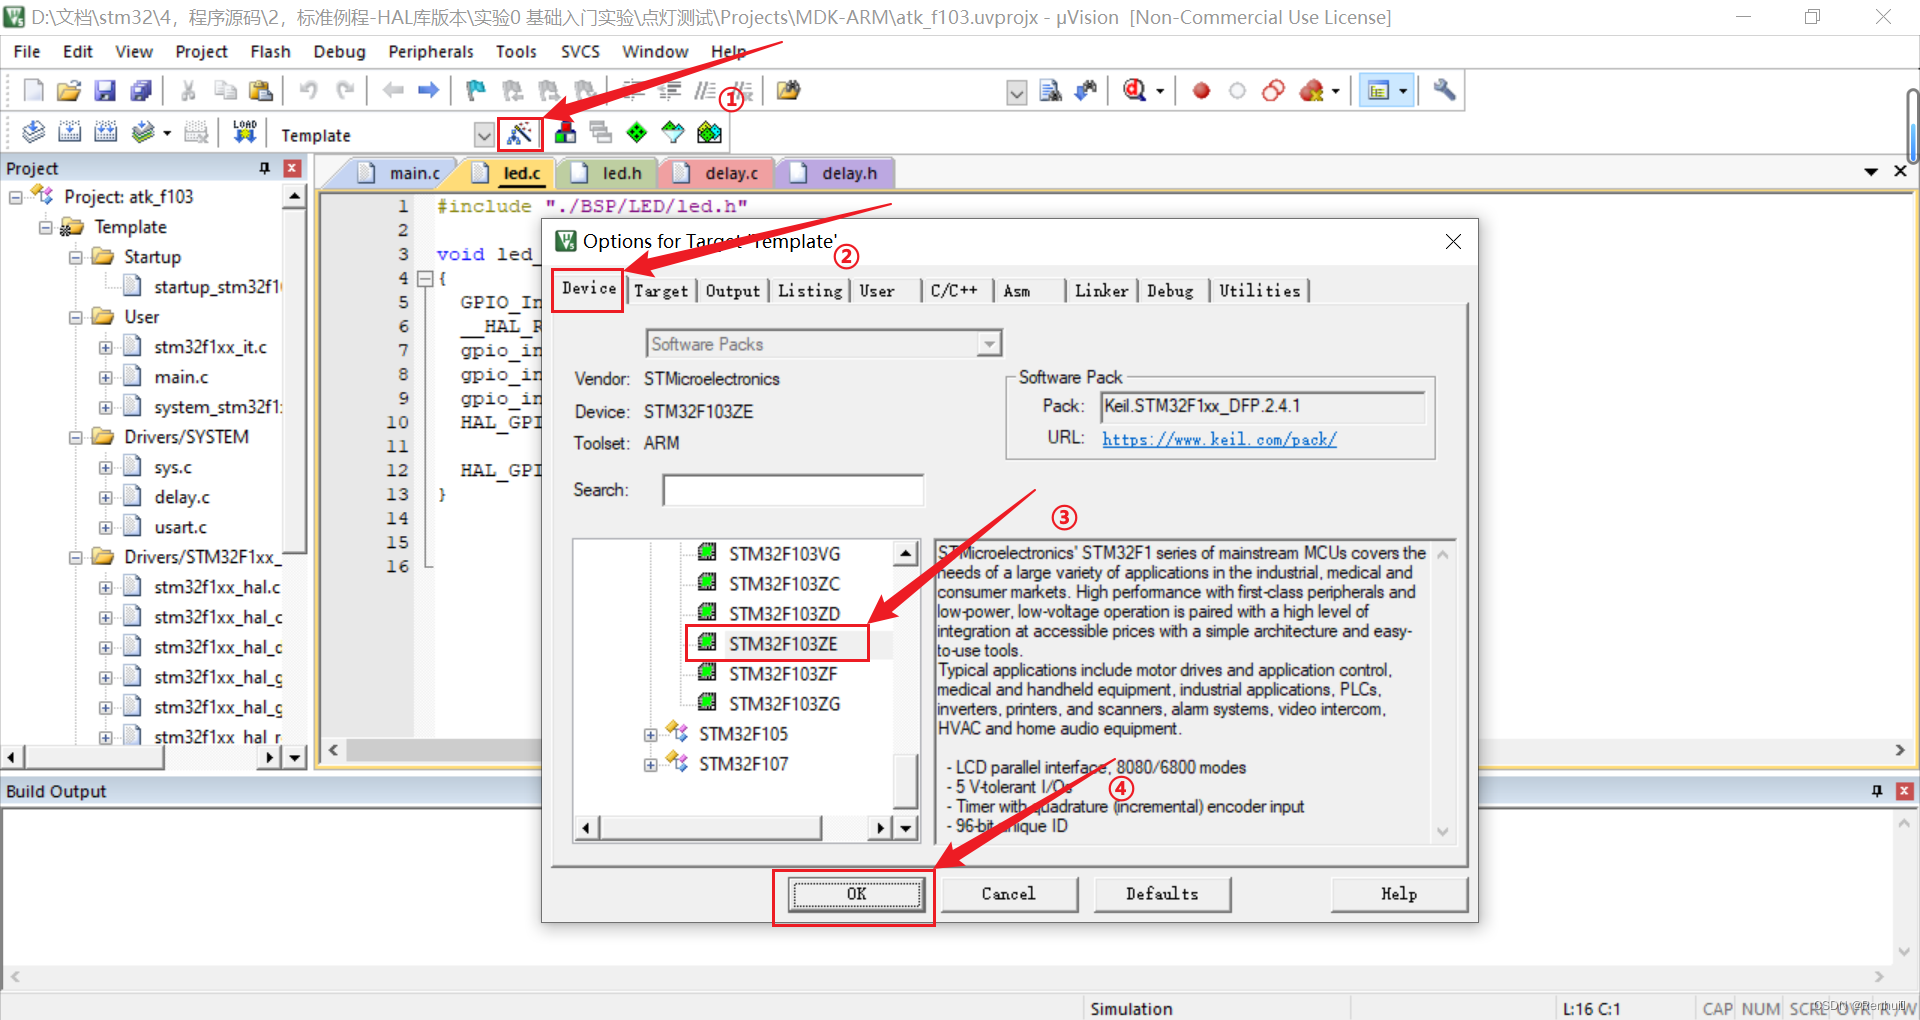The width and height of the screenshot is (1920, 1020).
Task: Click the Build target icon
Action: click(x=69, y=132)
